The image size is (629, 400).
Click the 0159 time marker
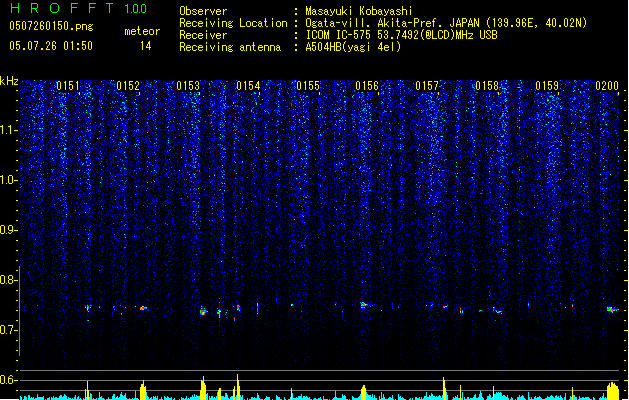coord(547,86)
